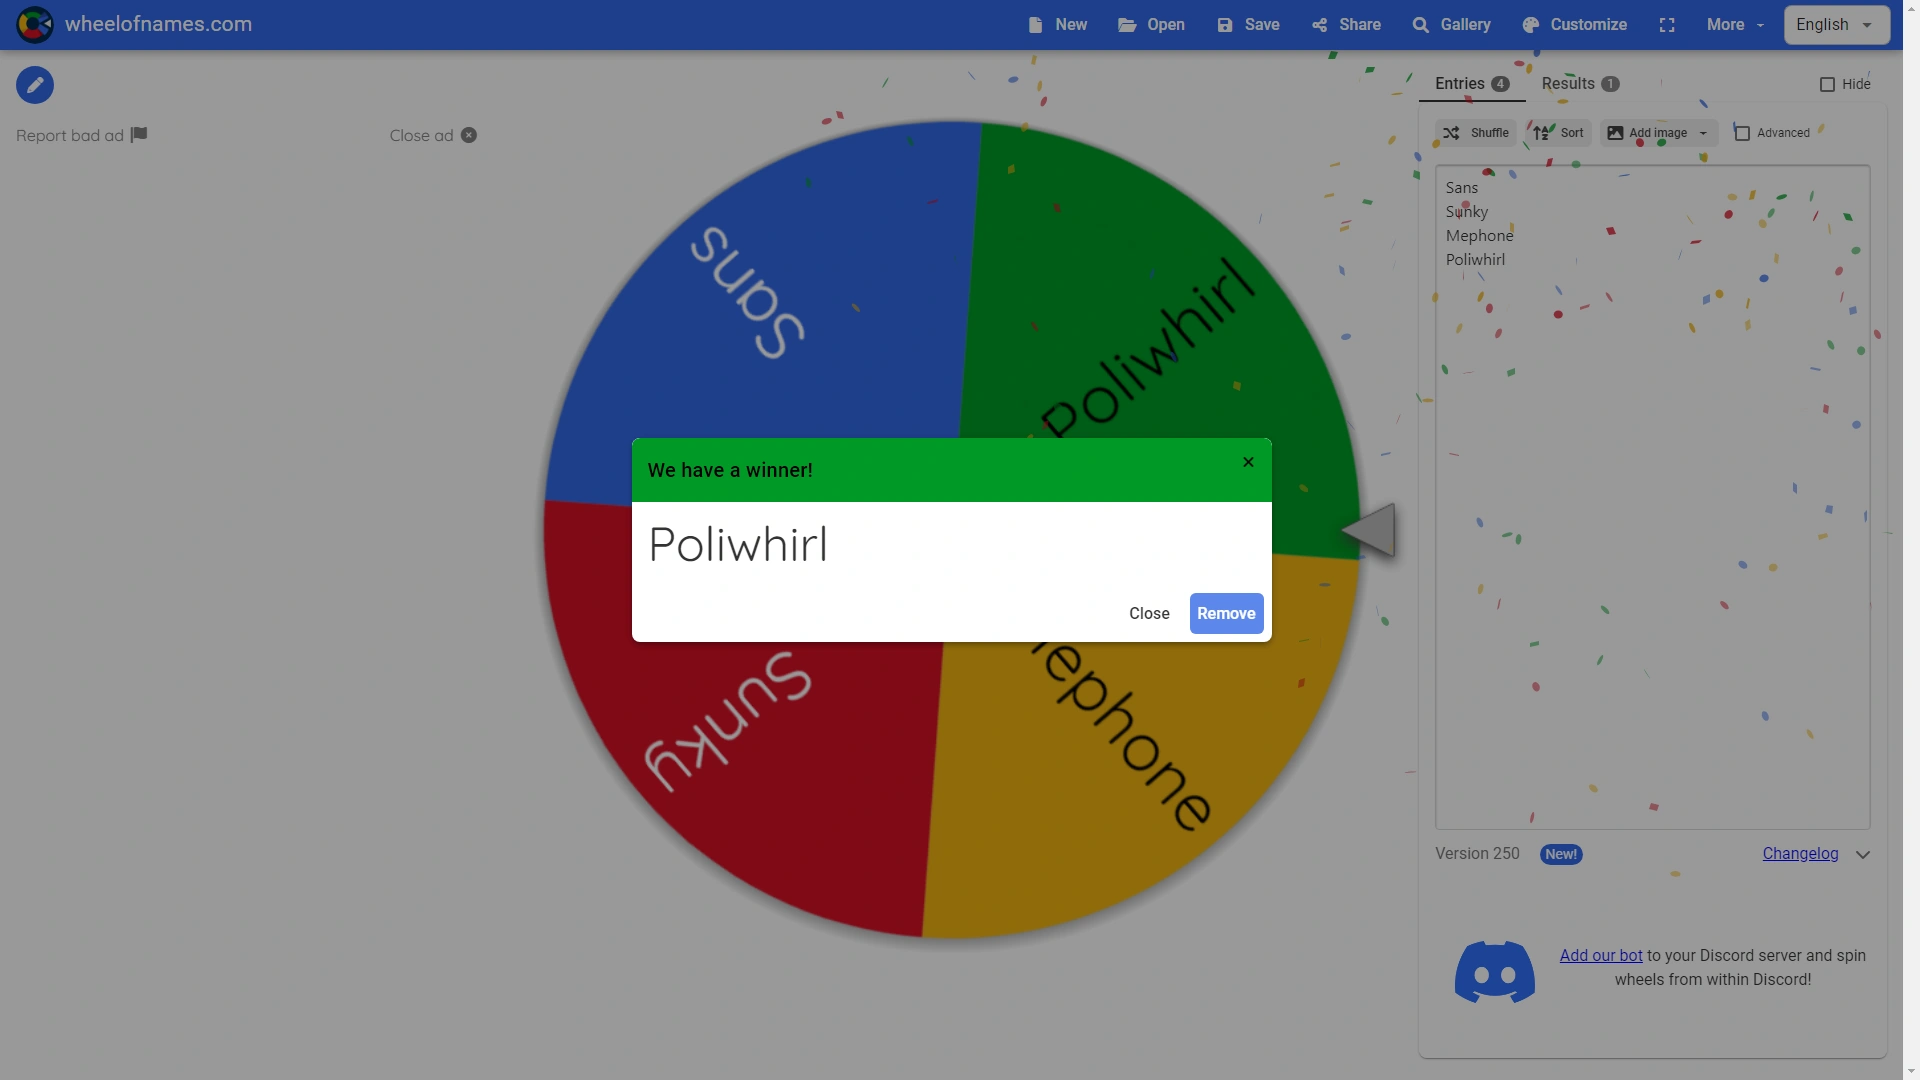Open Customize palette icon
Viewport: 1920px width, 1080px height.
point(1531,25)
